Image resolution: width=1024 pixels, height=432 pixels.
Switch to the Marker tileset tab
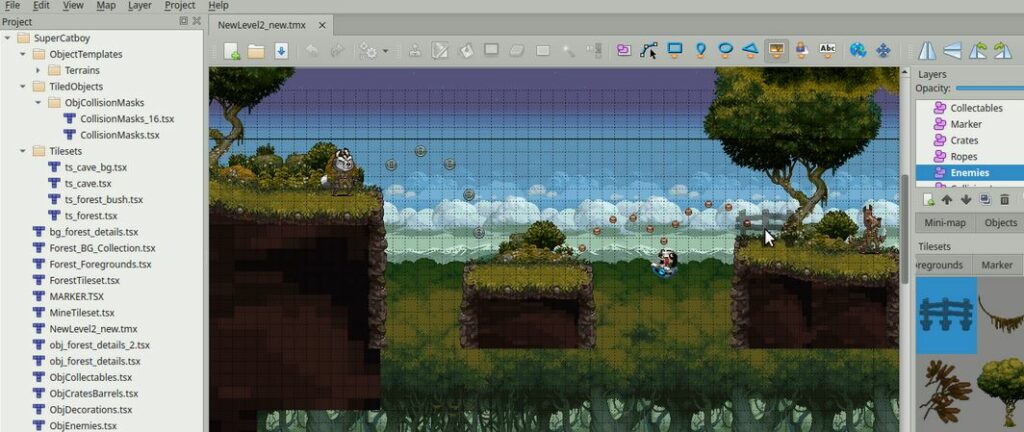point(997,264)
